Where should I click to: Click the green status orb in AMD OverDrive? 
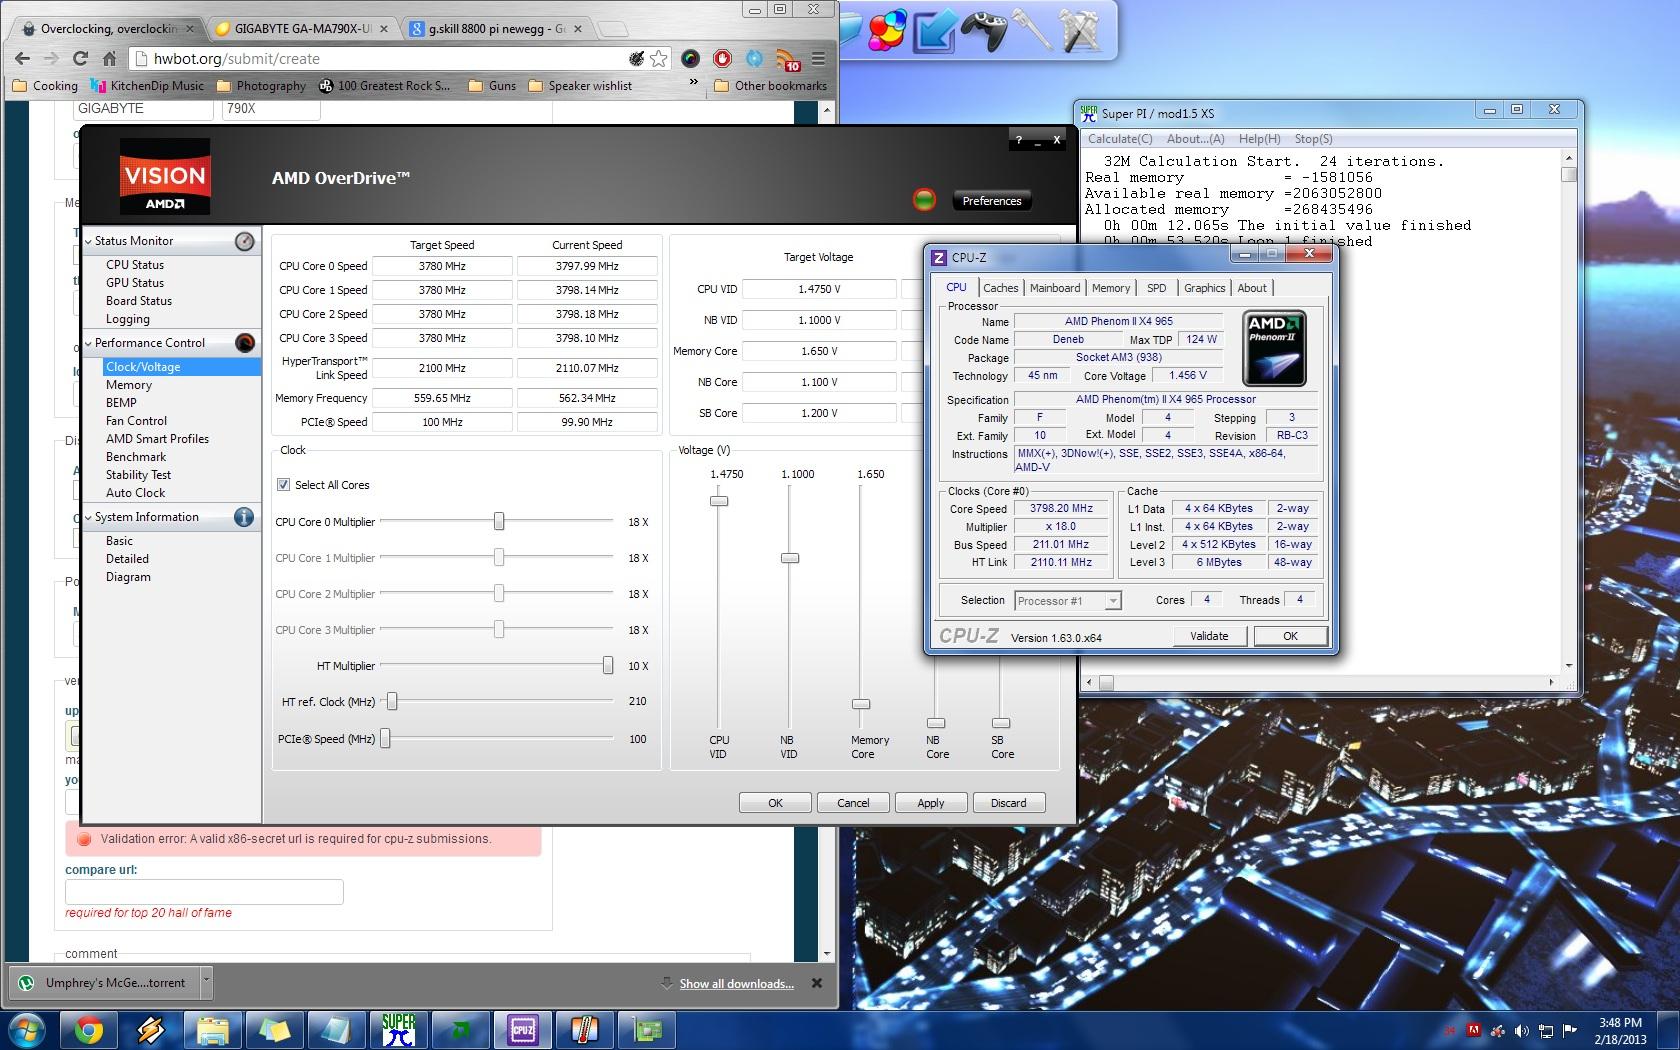point(924,200)
